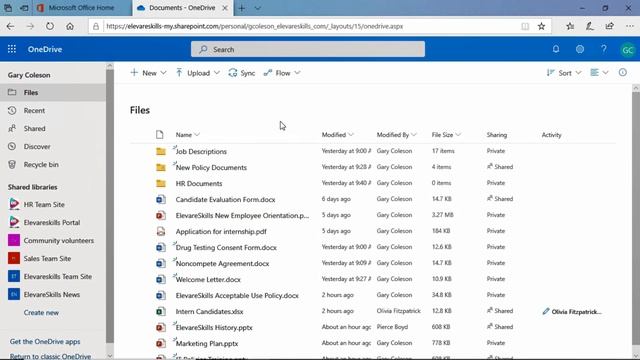Click the file type column header icon
This screenshot has width=640, height=360.
coord(160,134)
